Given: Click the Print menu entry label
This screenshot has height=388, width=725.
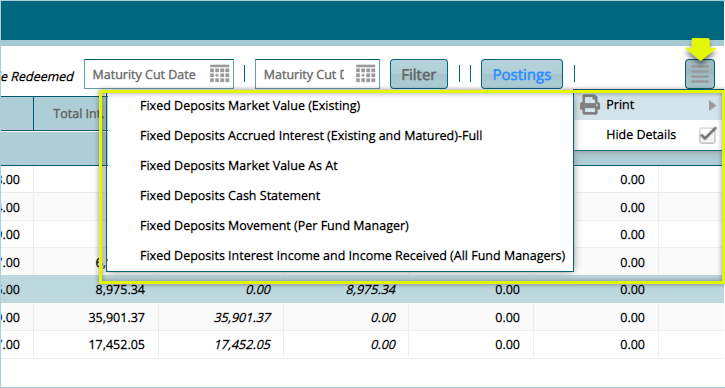Looking at the screenshot, I should (620, 105).
